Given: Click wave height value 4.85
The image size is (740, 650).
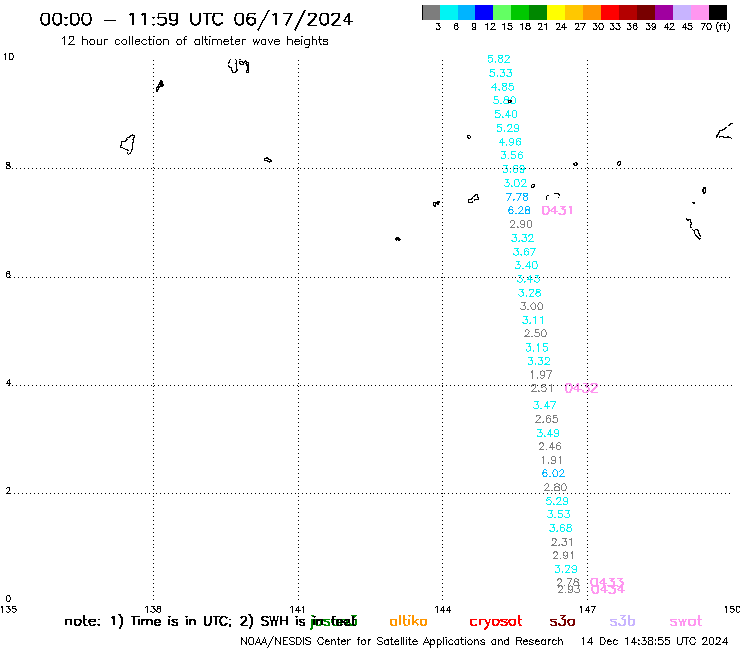Looking at the screenshot, I should [x=503, y=87].
